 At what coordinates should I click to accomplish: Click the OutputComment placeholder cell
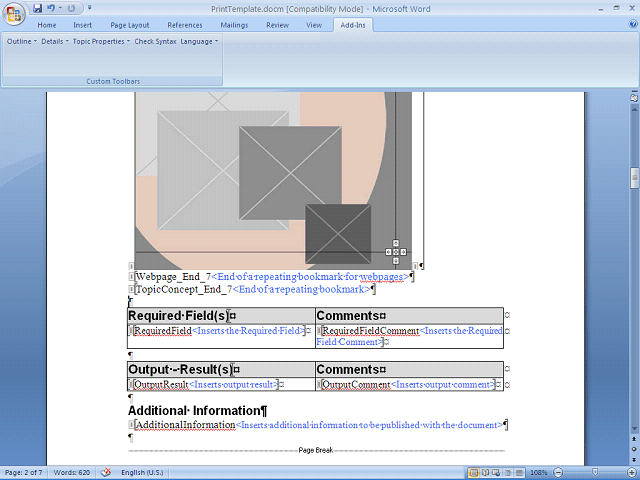click(409, 384)
